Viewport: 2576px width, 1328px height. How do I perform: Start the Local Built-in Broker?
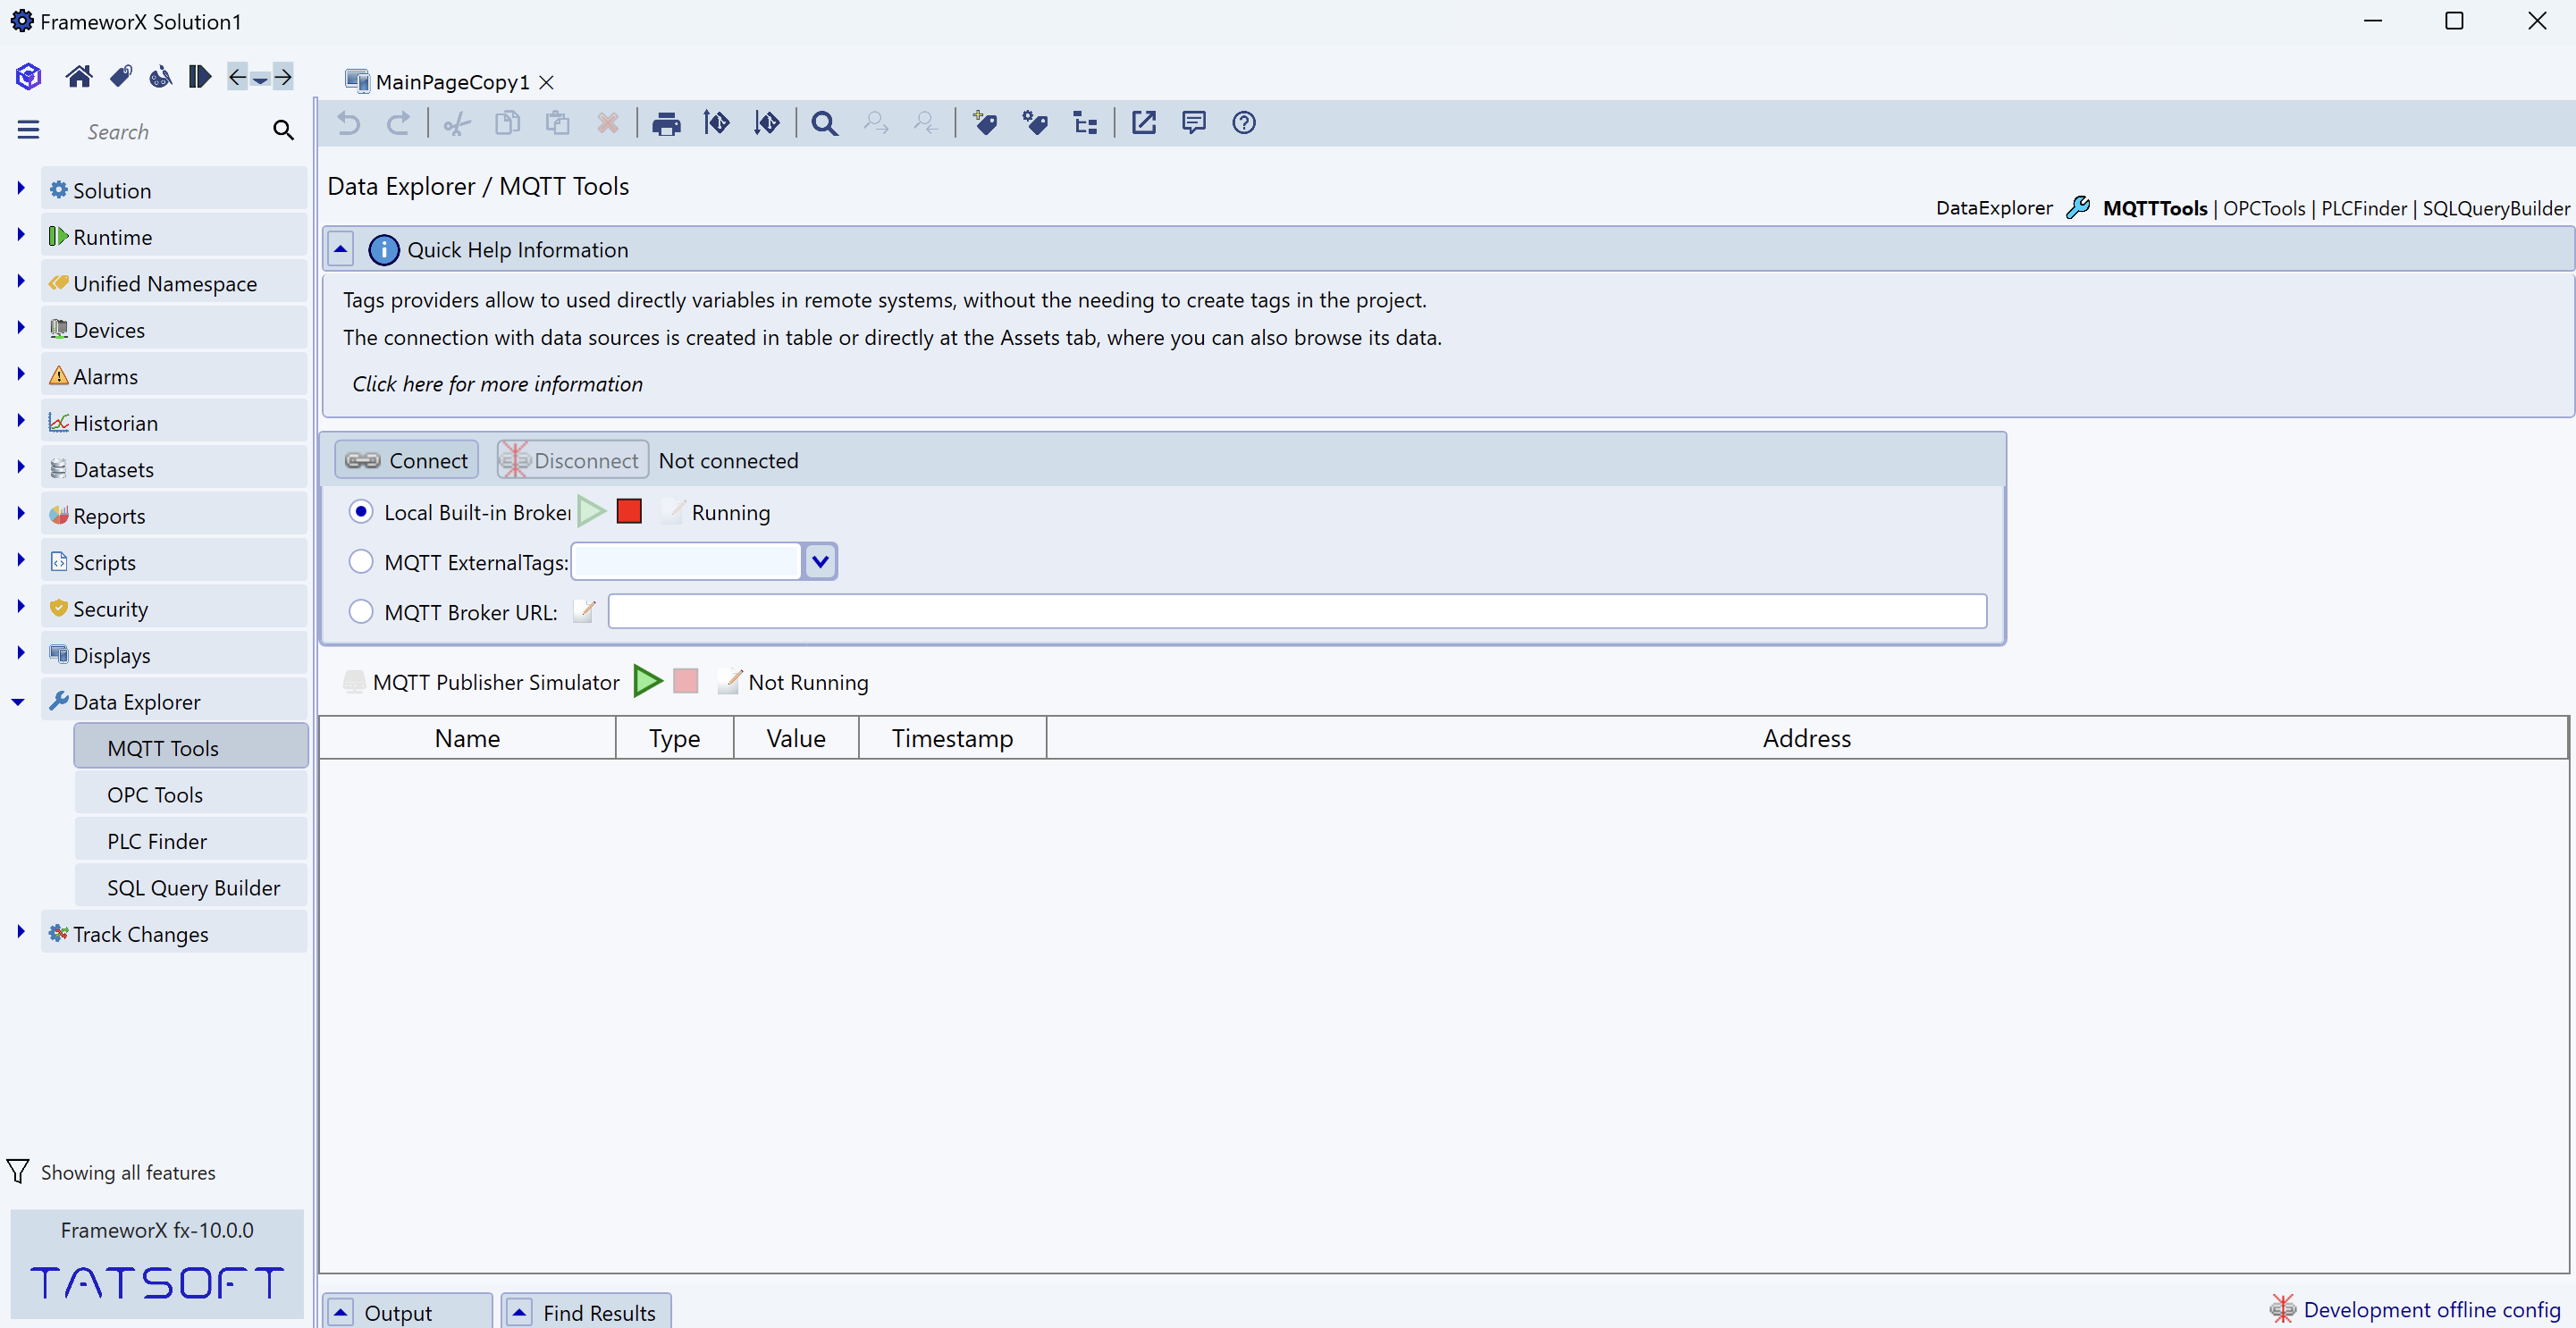click(x=592, y=512)
